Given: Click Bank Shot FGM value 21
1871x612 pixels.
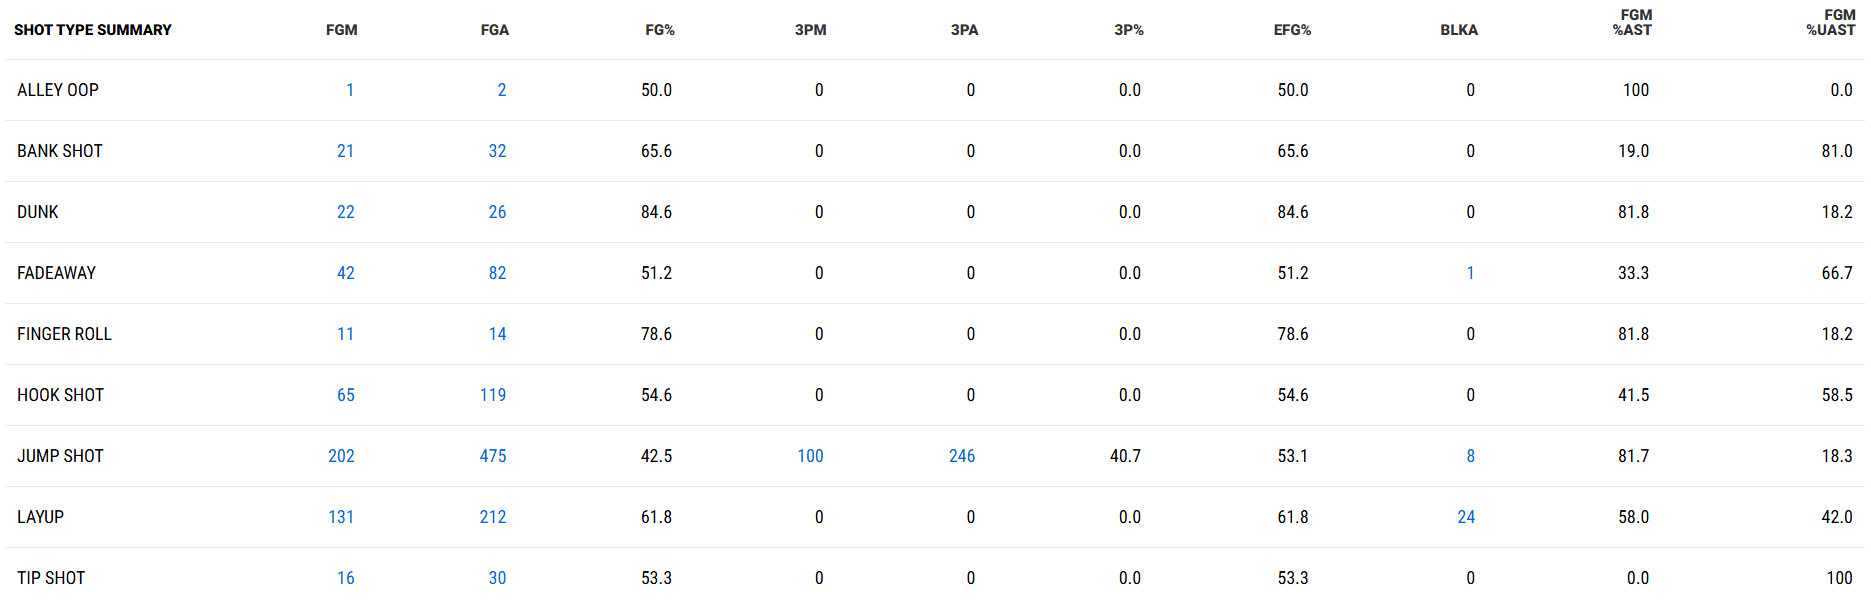Looking at the screenshot, I should pyautogui.click(x=346, y=151).
